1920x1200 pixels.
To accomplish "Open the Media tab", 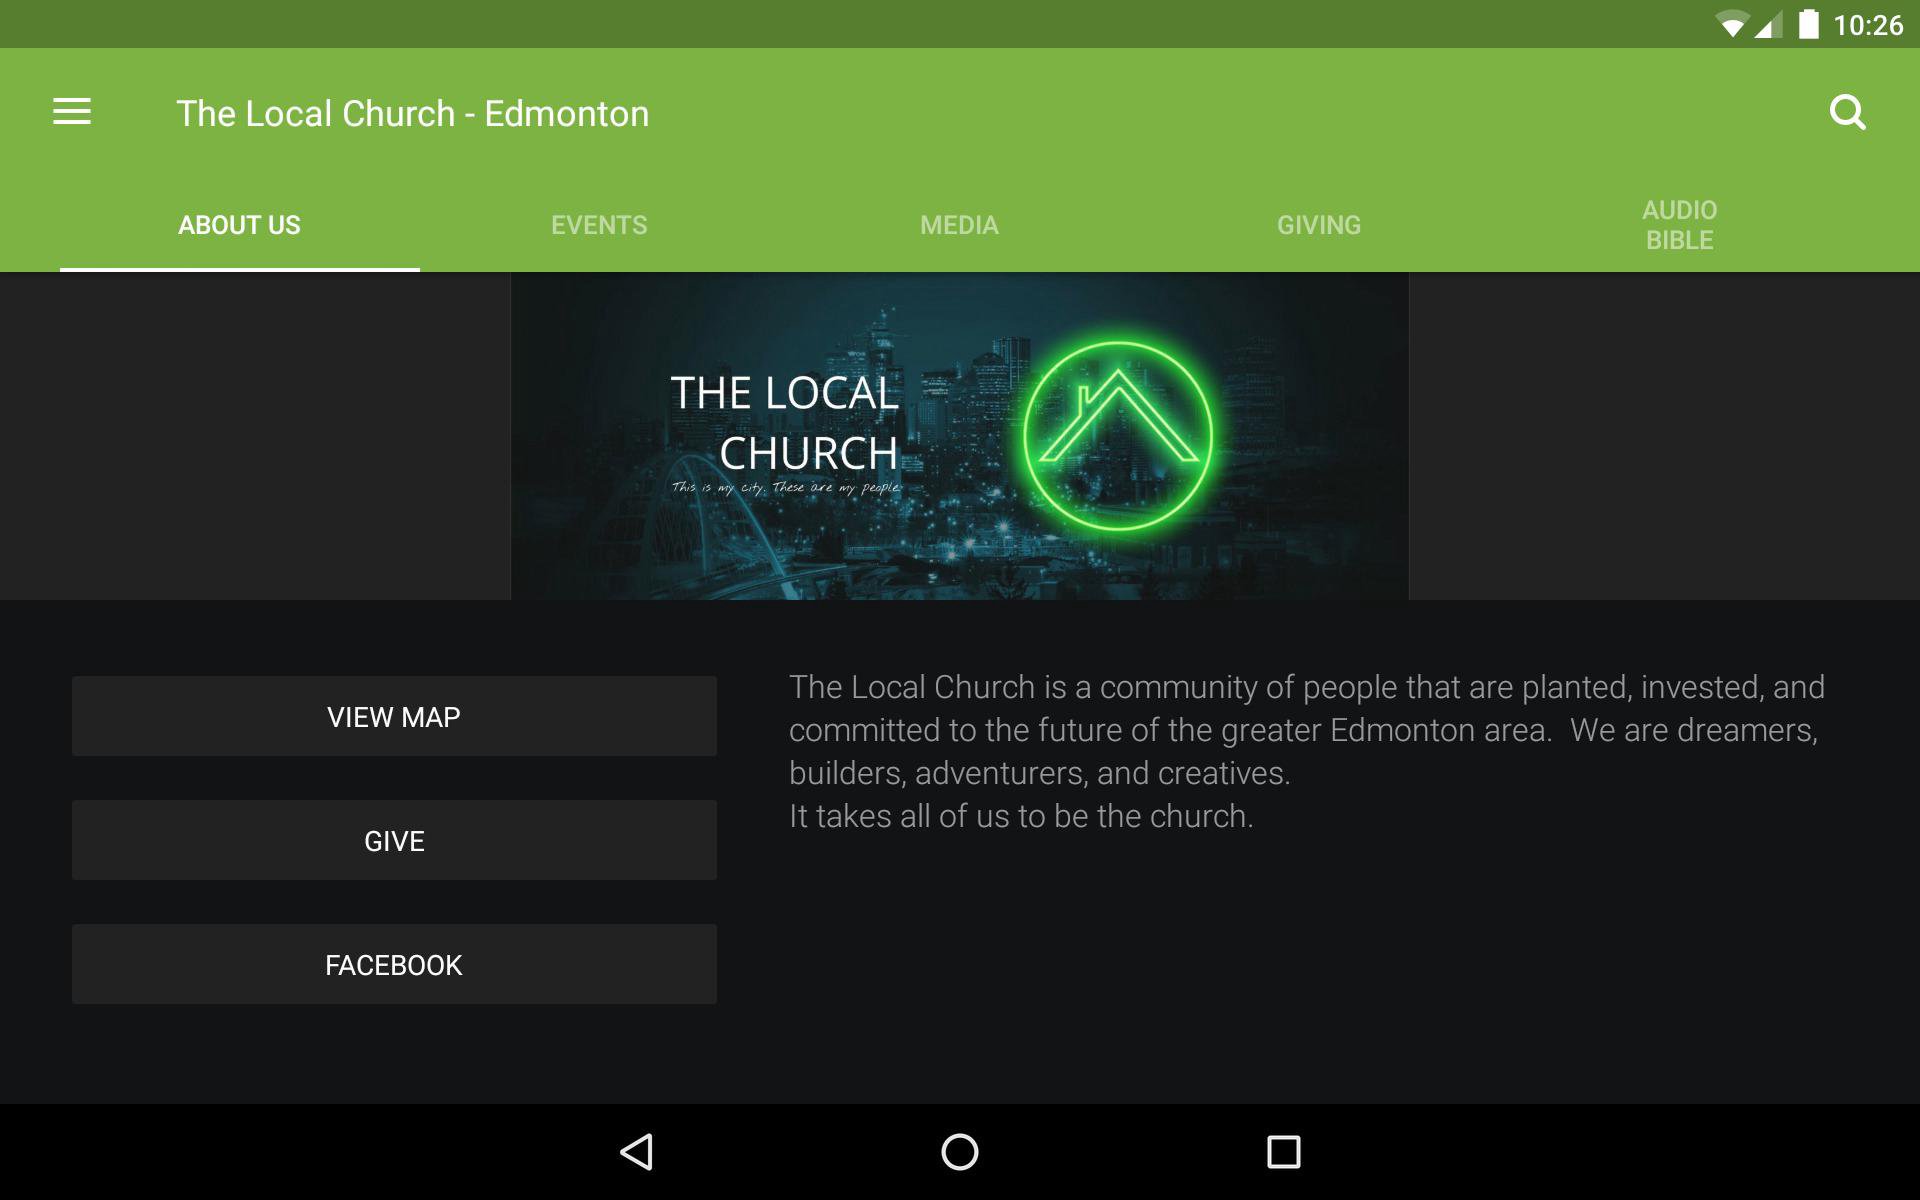I will [x=959, y=225].
